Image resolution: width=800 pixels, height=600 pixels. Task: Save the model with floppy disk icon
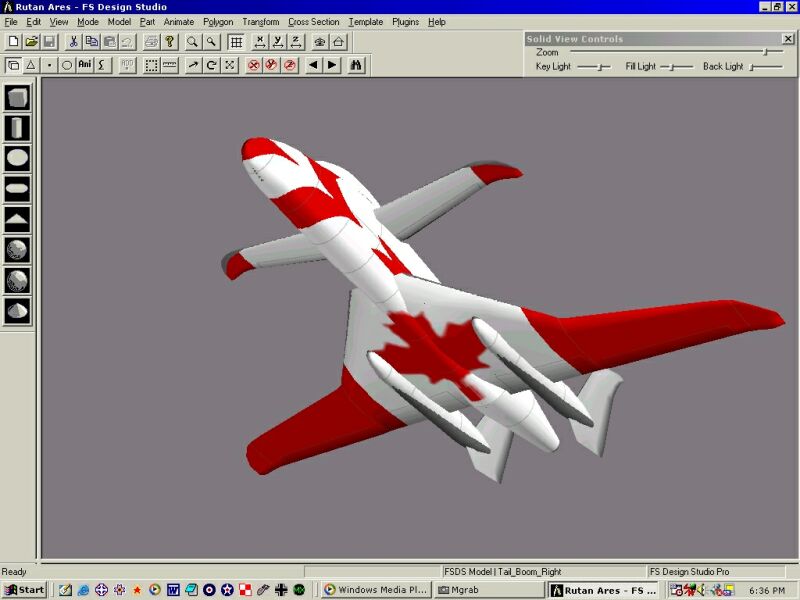point(49,41)
